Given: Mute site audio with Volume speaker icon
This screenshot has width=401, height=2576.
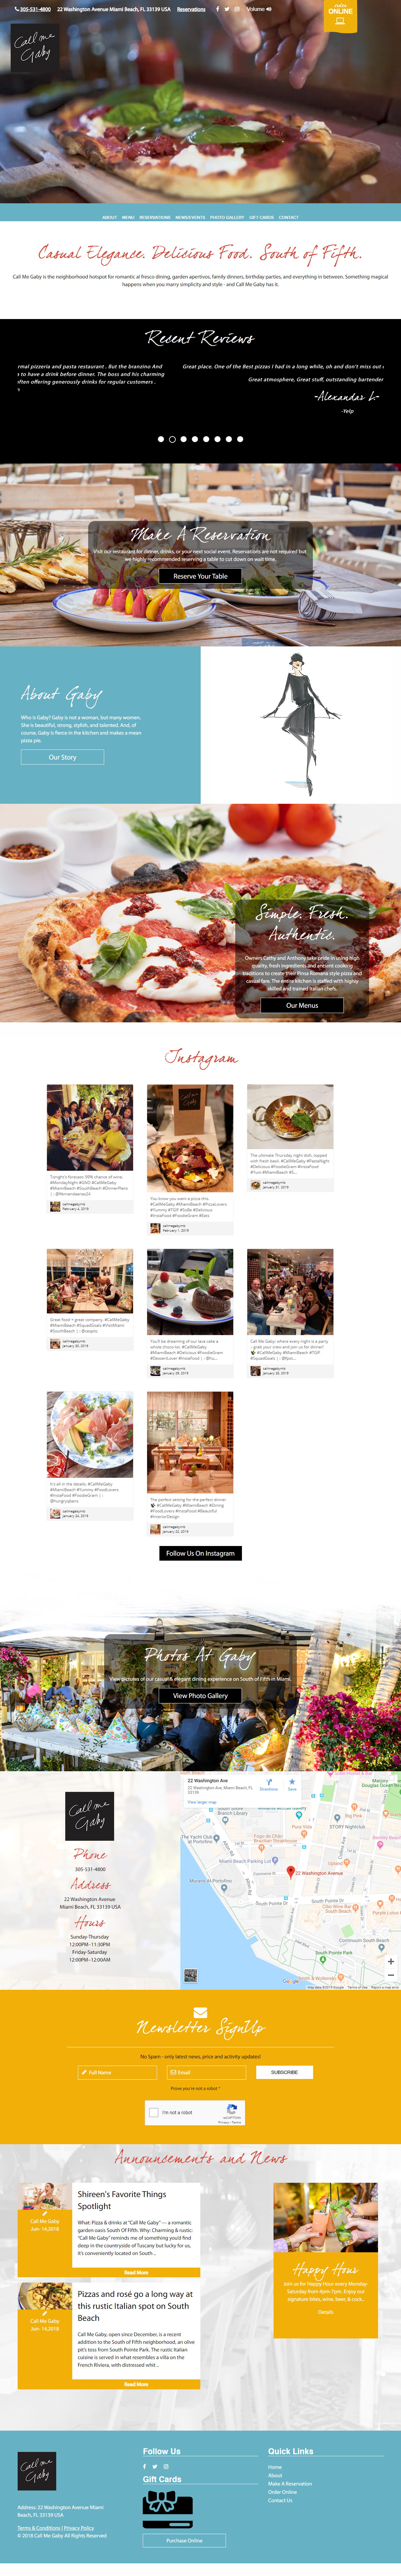Looking at the screenshot, I should tap(269, 9).
